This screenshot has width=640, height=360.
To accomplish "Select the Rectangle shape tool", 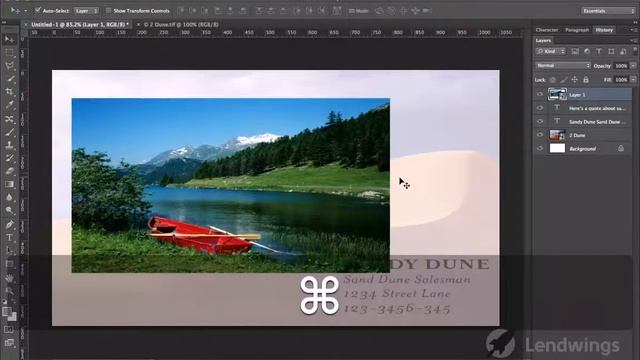I will point(9,264).
